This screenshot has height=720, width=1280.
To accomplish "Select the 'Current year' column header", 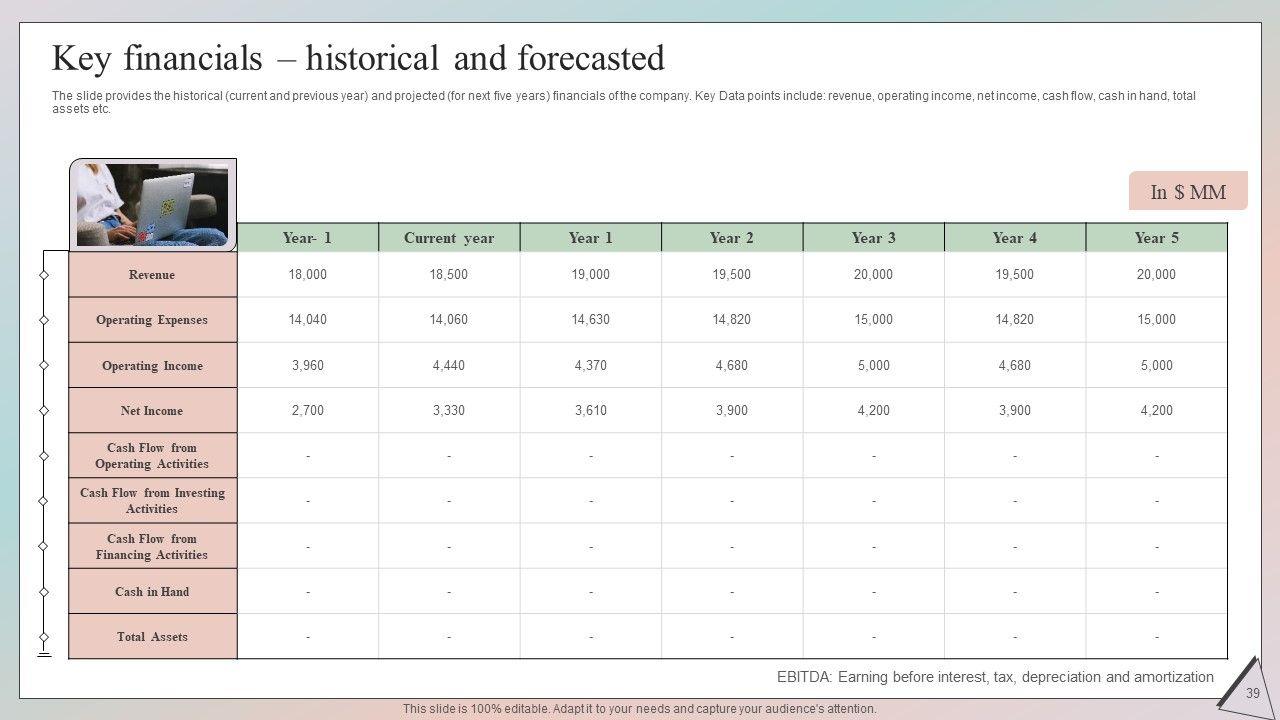I will 449,238.
